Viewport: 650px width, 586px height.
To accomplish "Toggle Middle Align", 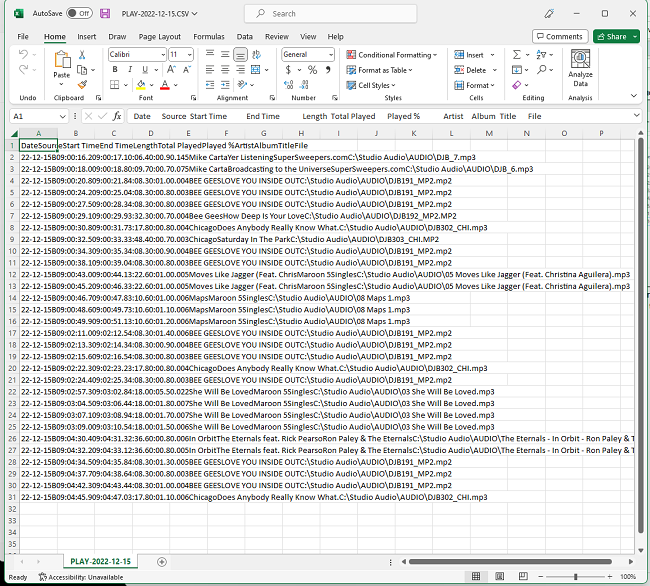I will [x=225, y=54].
